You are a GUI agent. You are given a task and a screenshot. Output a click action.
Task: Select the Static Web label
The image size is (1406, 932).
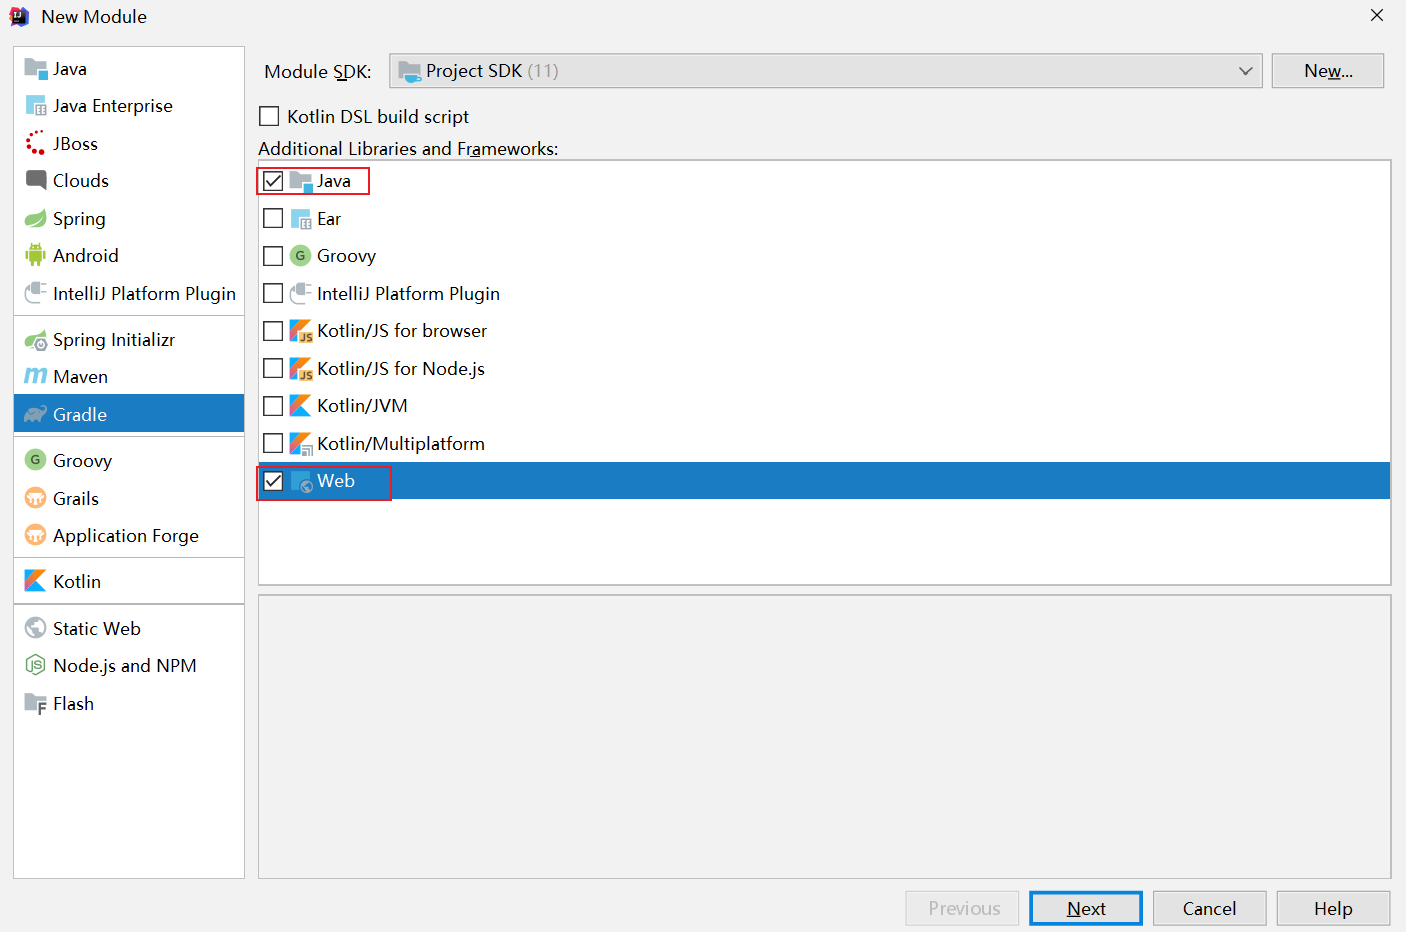[97, 628]
